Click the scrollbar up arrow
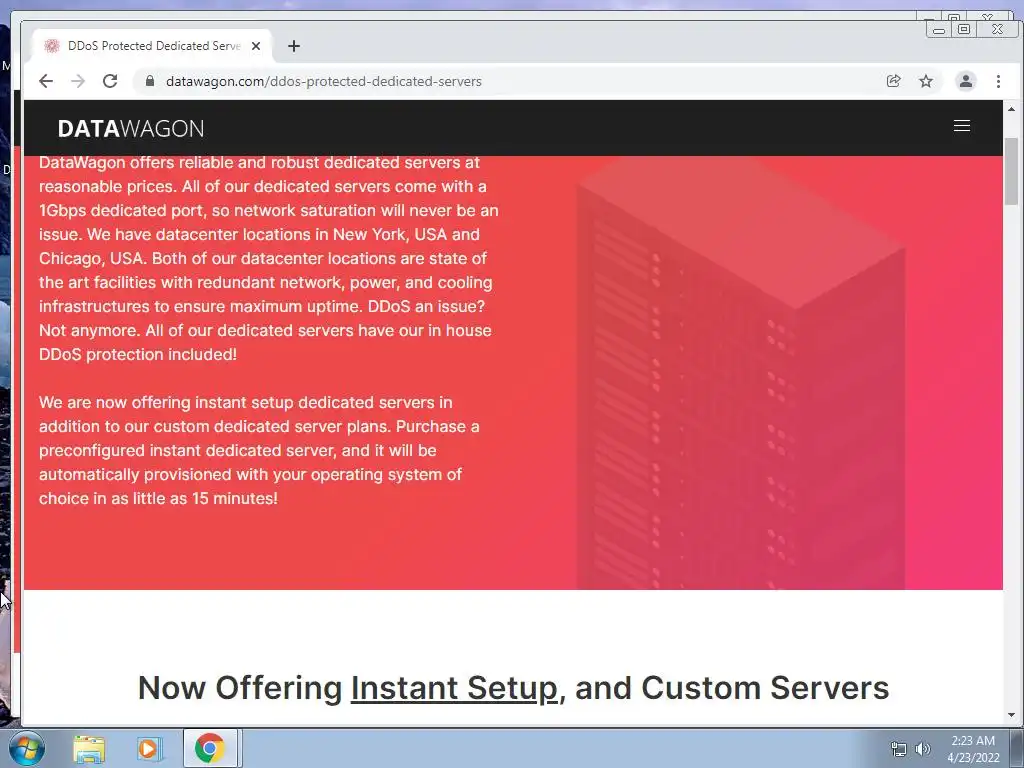This screenshot has width=1024, height=768. tap(1011, 109)
